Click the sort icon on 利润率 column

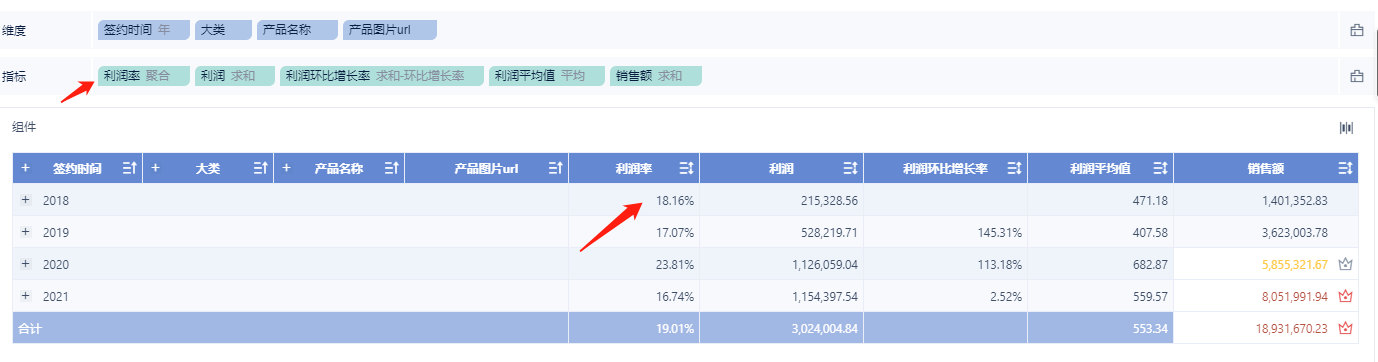[686, 168]
